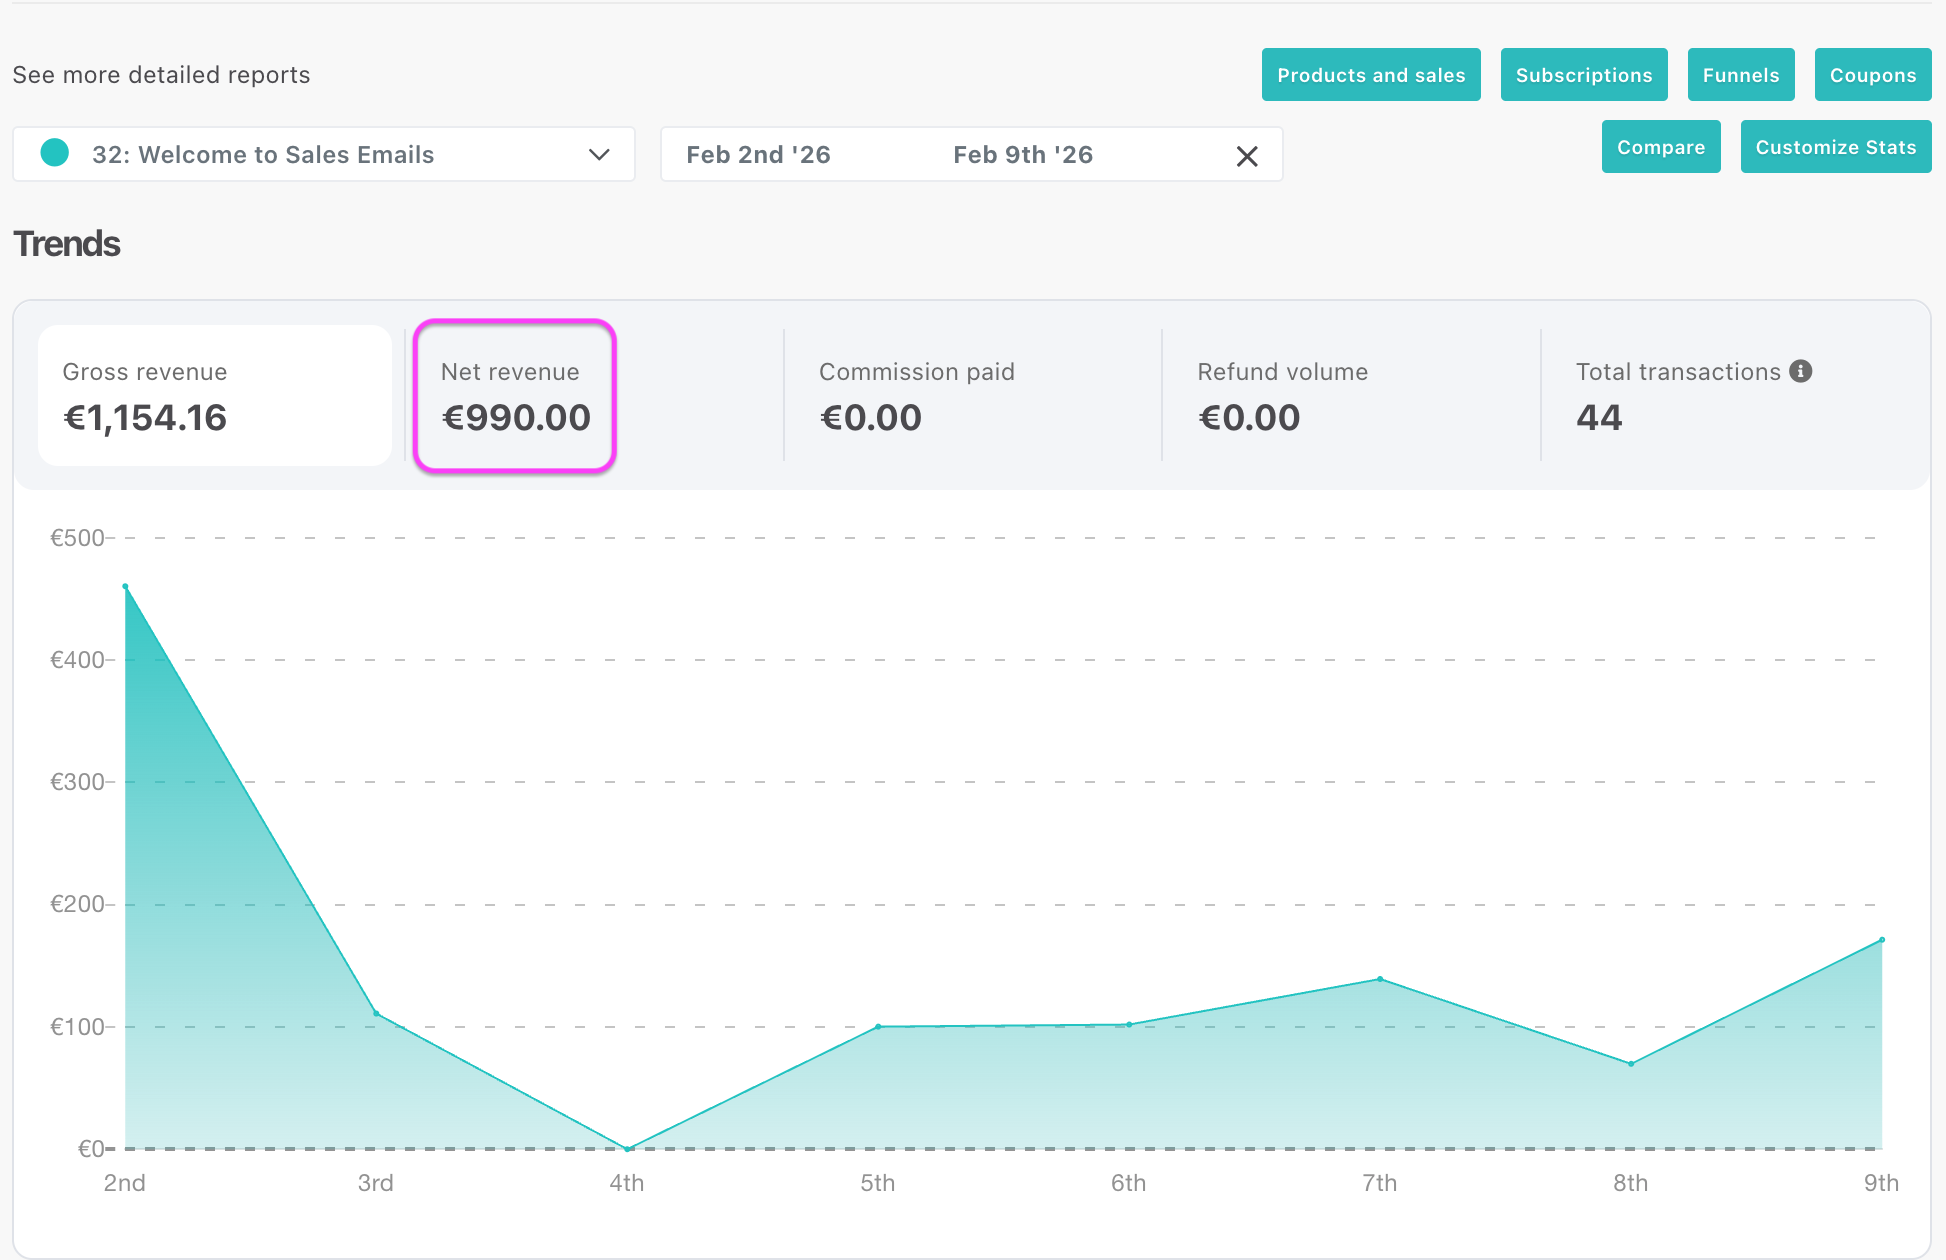
Task: Click the '7th' x-axis label
Action: pyautogui.click(x=1380, y=1183)
